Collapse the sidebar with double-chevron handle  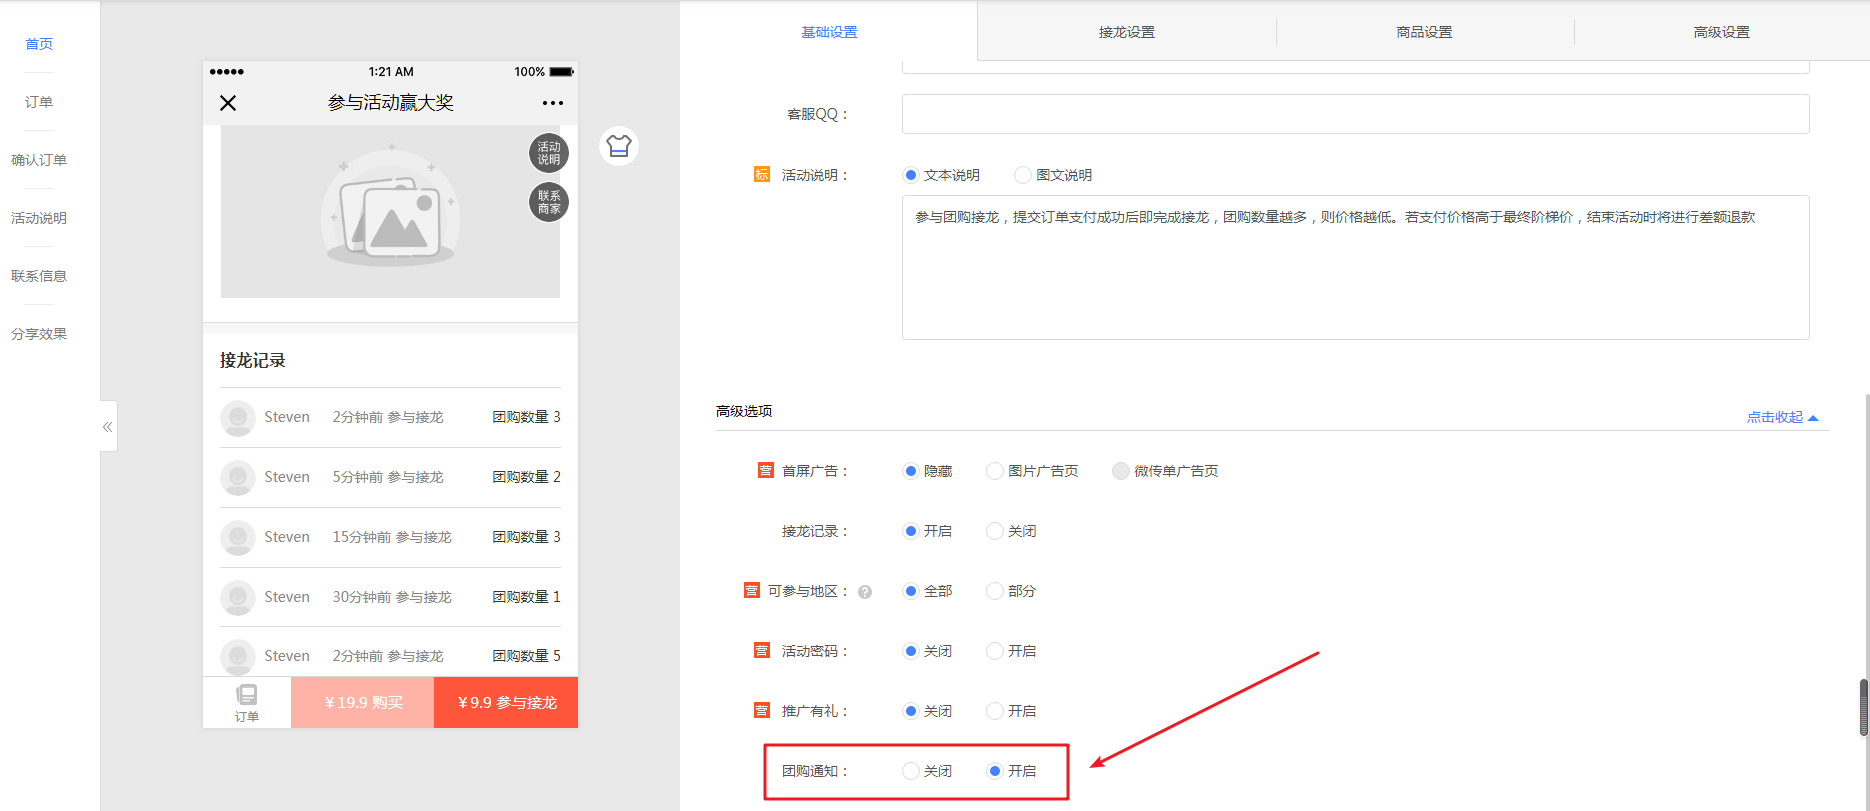coord(108,427)
